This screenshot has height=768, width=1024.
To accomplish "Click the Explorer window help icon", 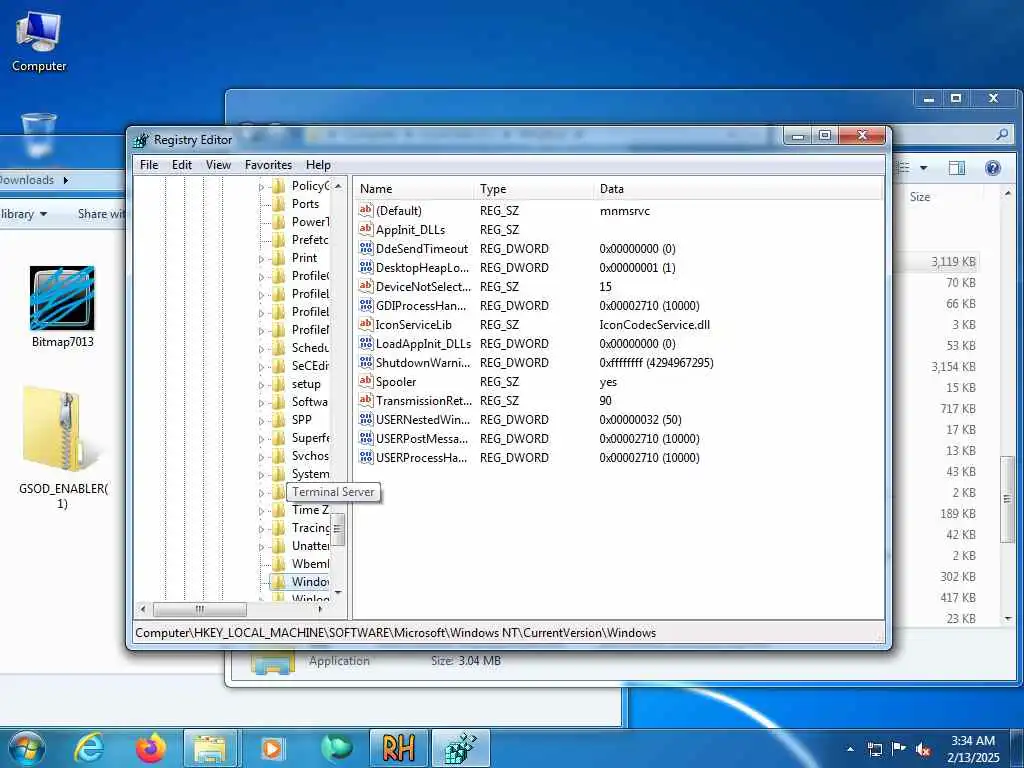I will pos(993,168).
